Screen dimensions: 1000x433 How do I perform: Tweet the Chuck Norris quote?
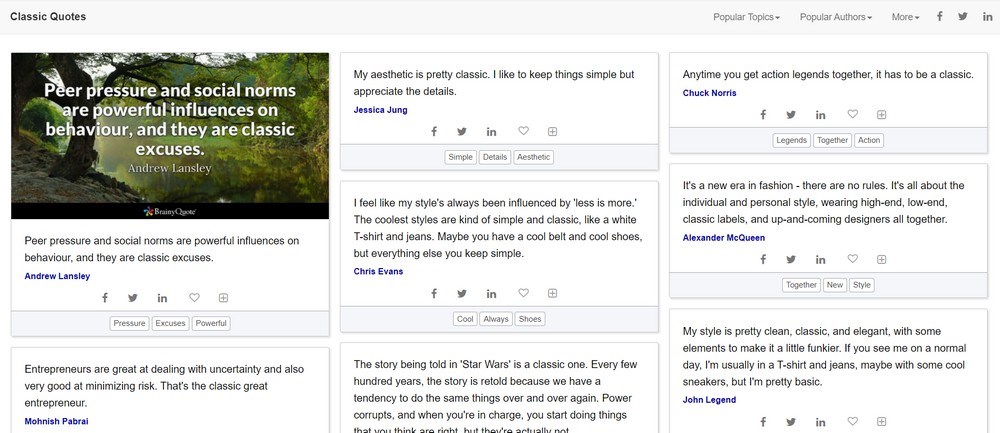[x=791, y=115]
